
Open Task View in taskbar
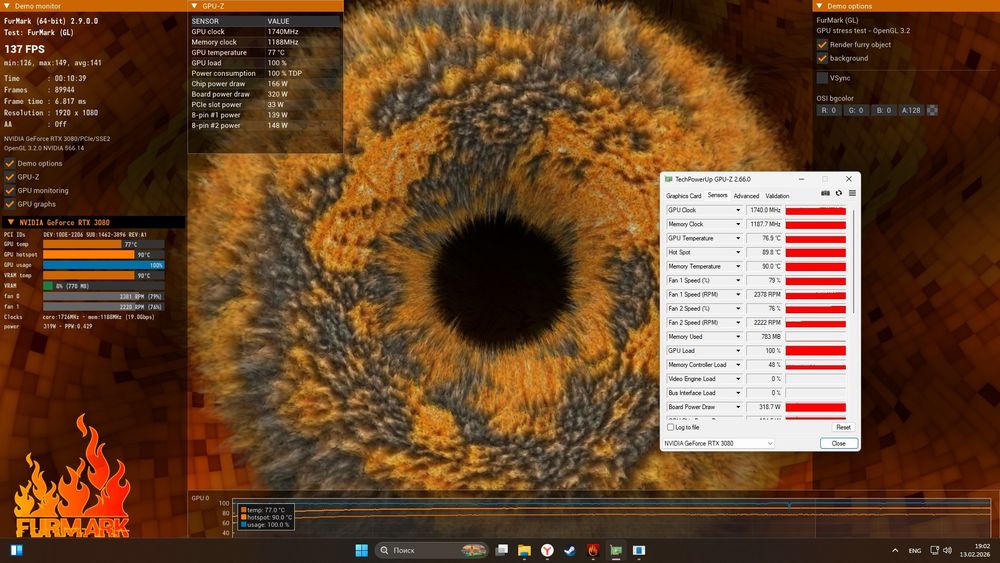click(x=502, y=550)
